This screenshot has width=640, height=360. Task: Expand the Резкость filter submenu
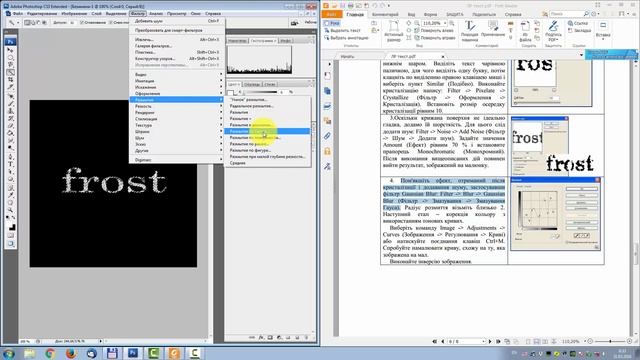(x=178, y=106)
